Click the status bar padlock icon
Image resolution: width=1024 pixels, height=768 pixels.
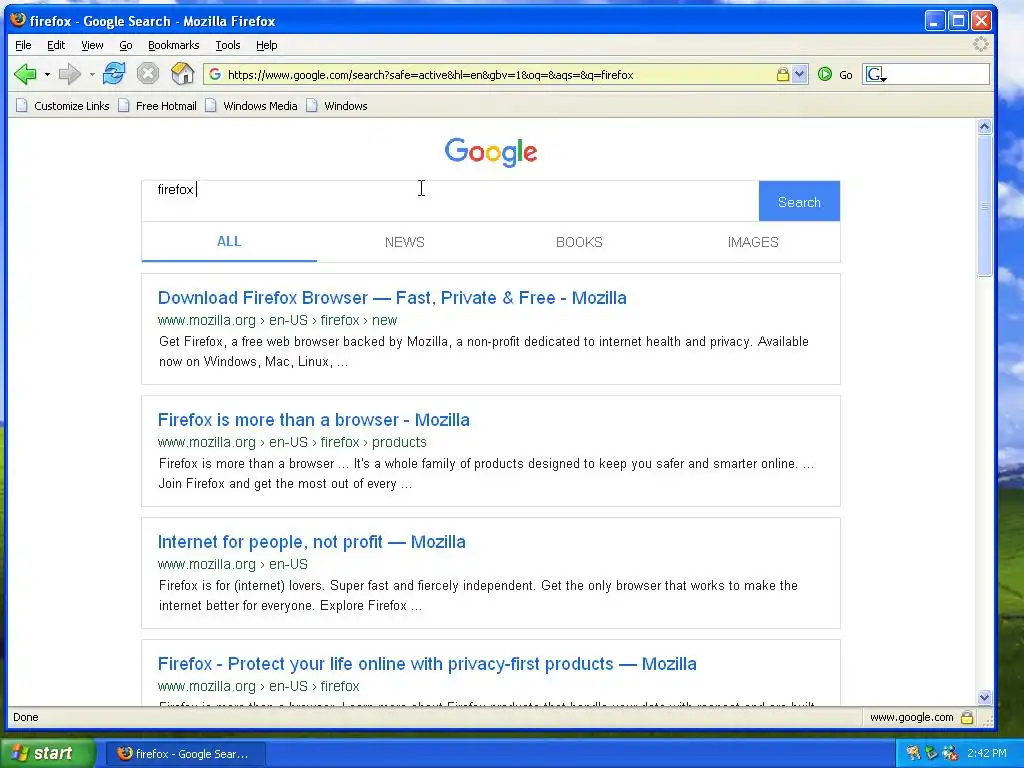[x=967, y=717]
